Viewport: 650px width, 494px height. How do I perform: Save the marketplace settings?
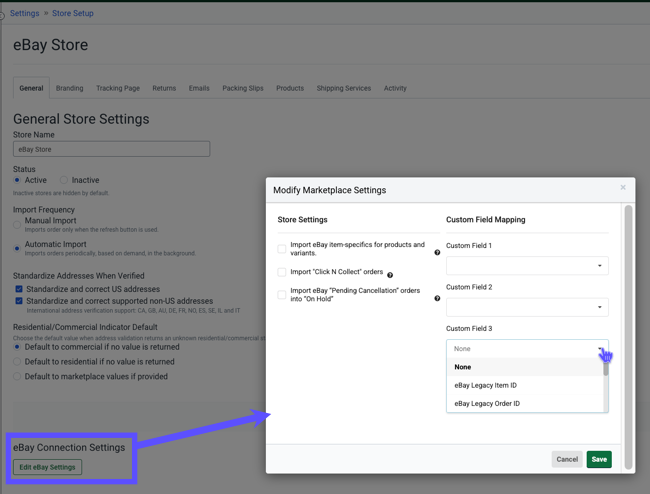[x=599, y=459]
